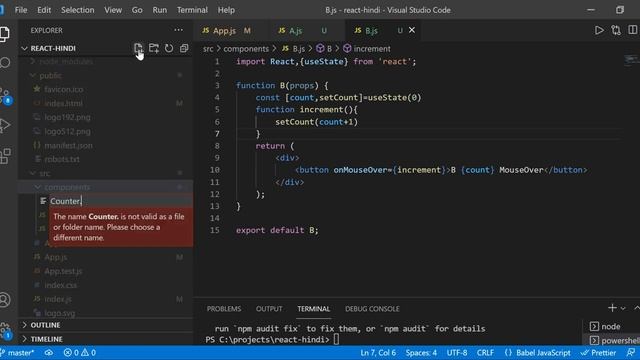Add a new terminal with plus icon

point(612,308)
